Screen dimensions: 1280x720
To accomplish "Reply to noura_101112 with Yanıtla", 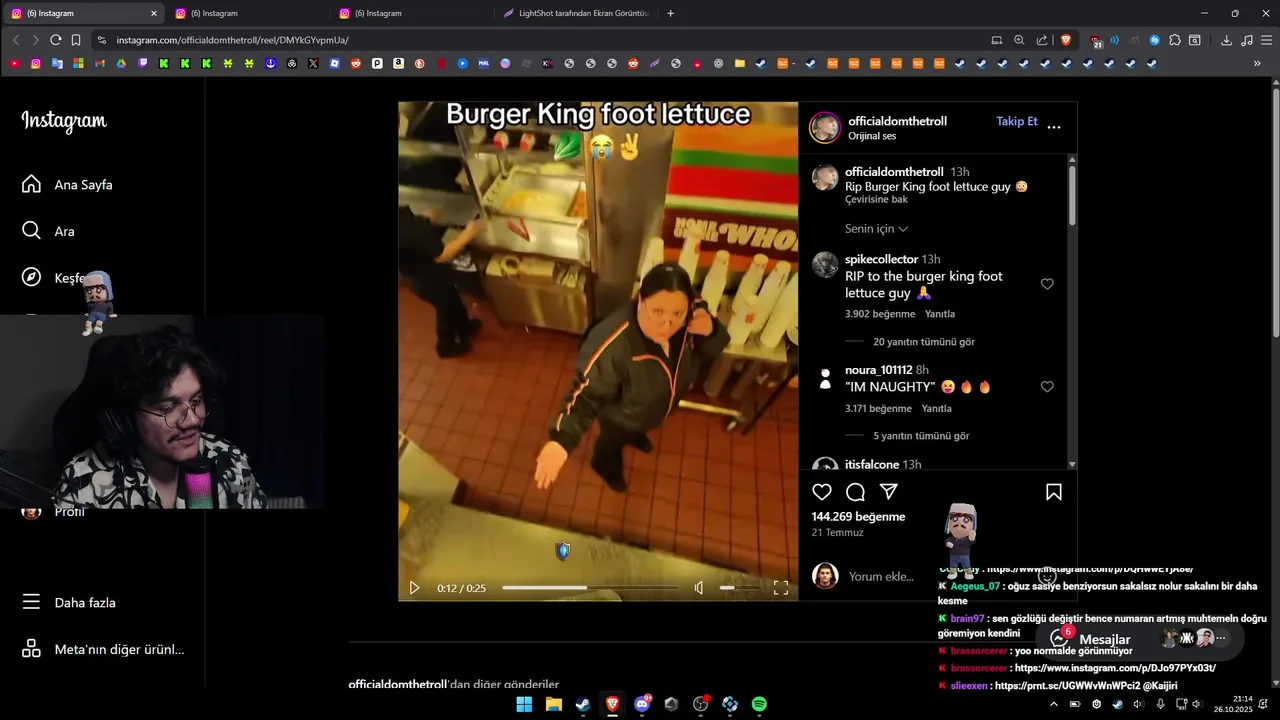I will click(936, 408).
